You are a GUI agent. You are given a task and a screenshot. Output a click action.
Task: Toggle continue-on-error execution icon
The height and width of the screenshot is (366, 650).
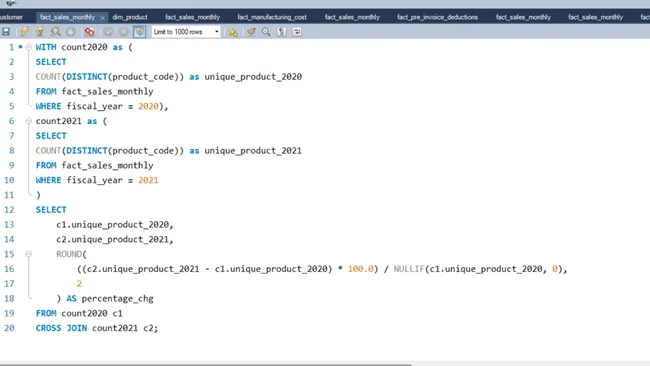click(89, 32)
